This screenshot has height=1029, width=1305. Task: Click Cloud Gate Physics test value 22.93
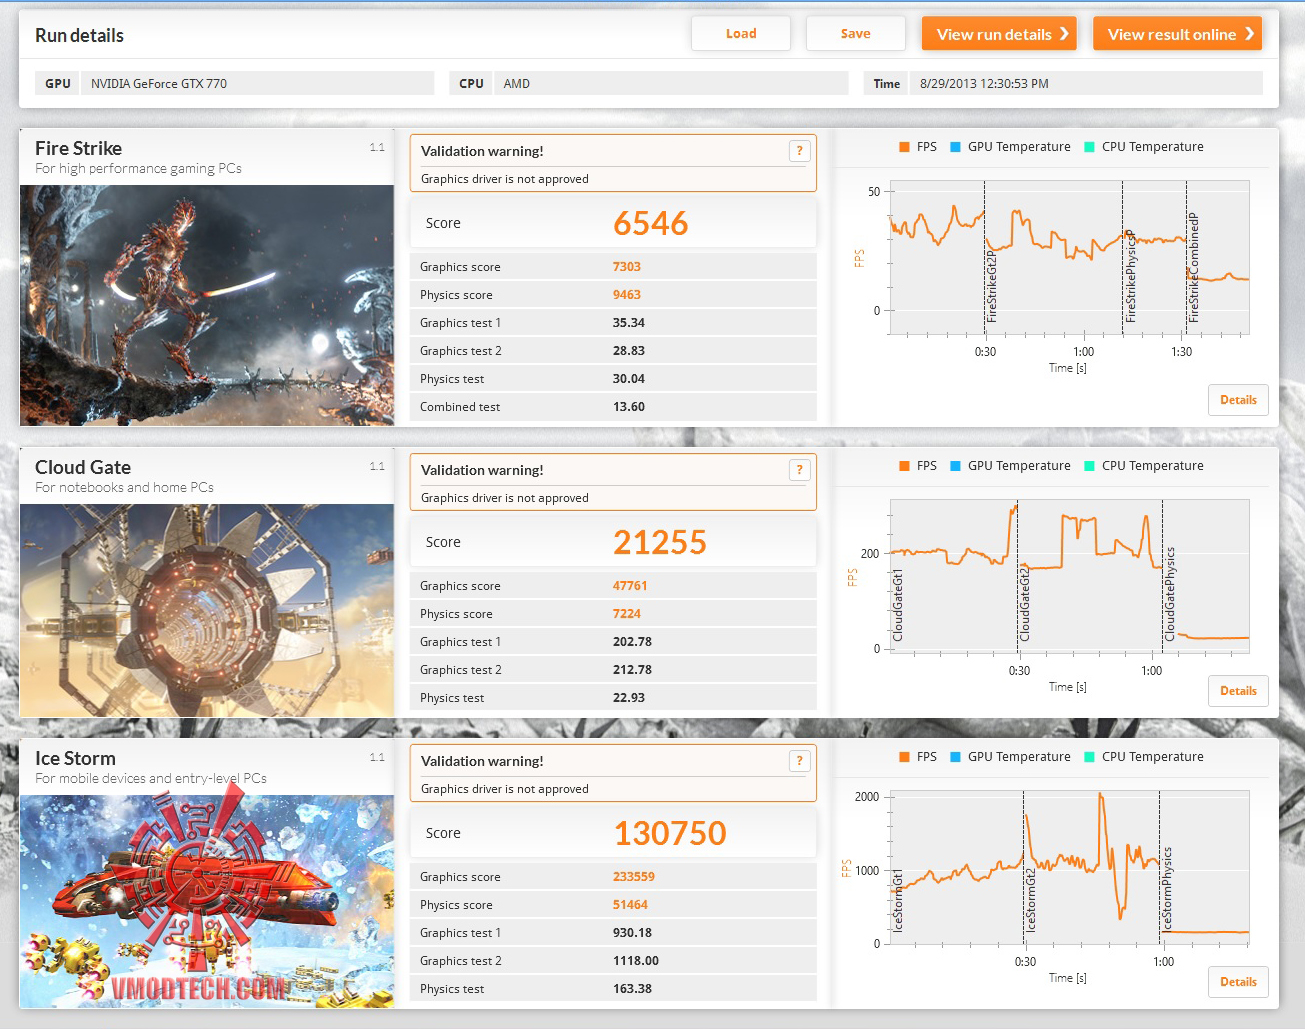coord(629,698)
